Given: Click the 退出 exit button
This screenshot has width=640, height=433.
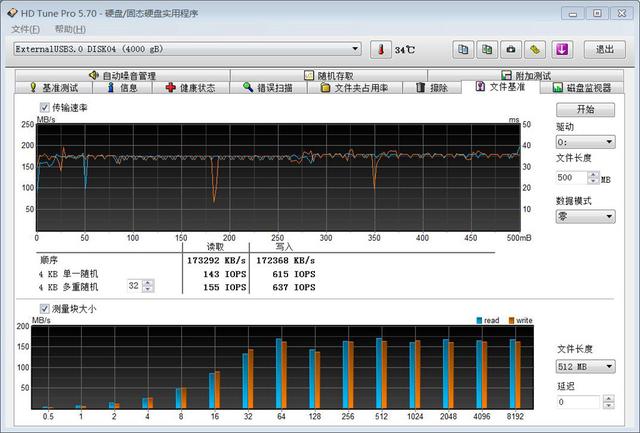Looking at the screenshot, I should pos(604,50).
